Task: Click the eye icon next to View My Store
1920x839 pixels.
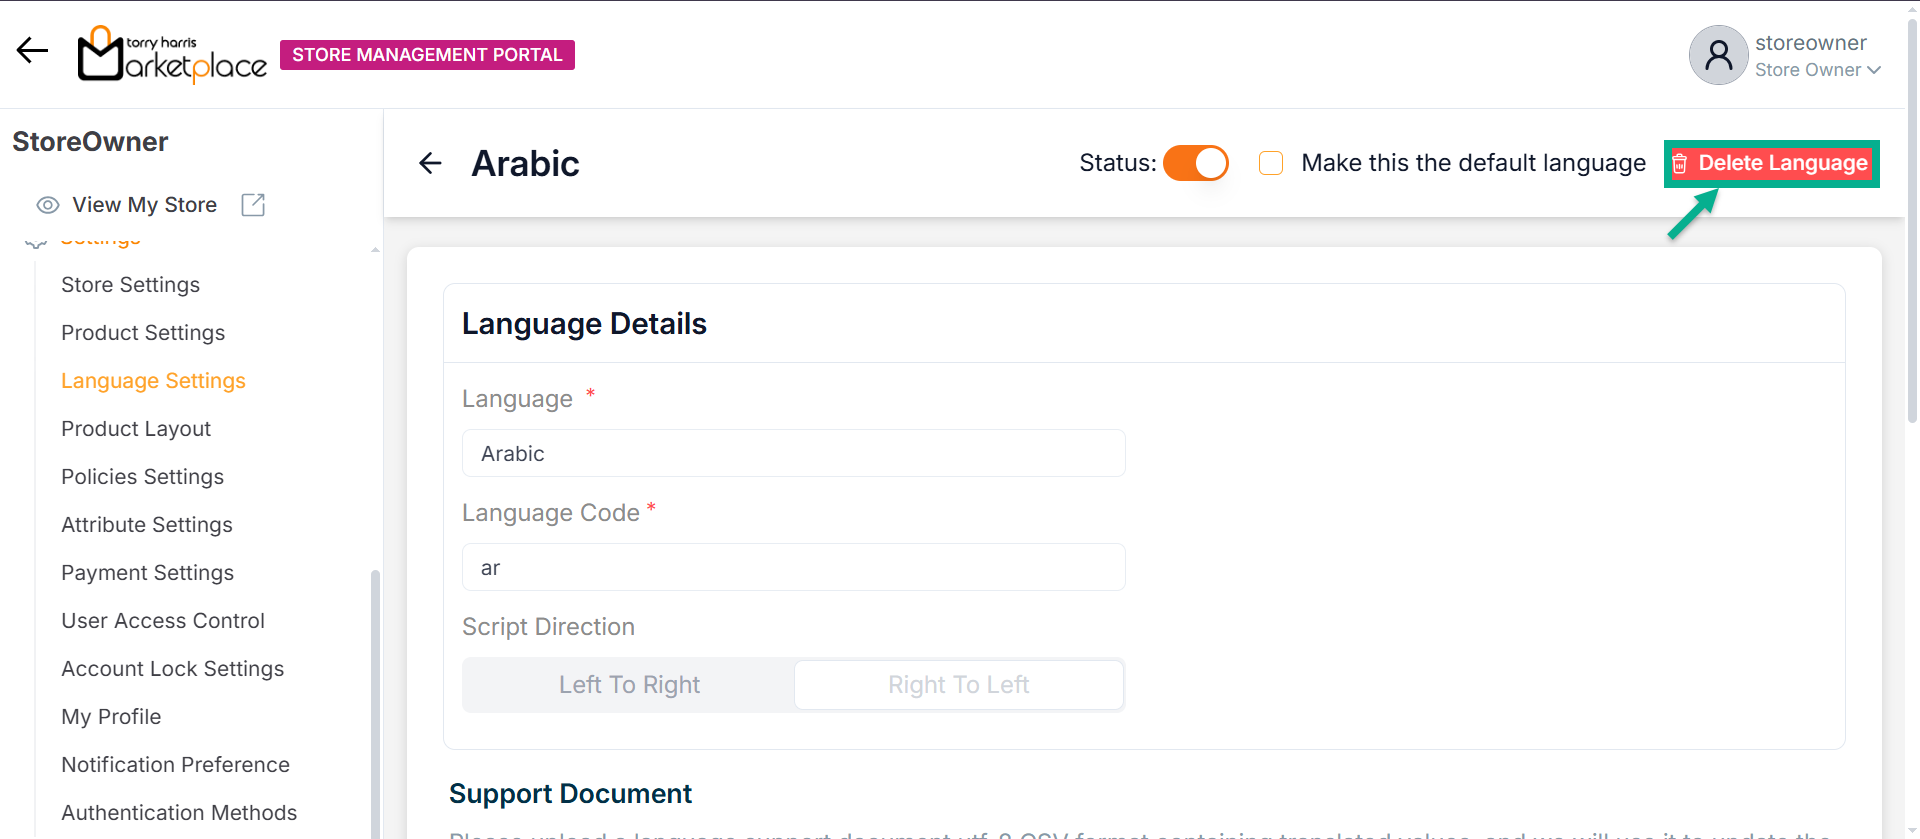Action: click(x=47, y=205)
